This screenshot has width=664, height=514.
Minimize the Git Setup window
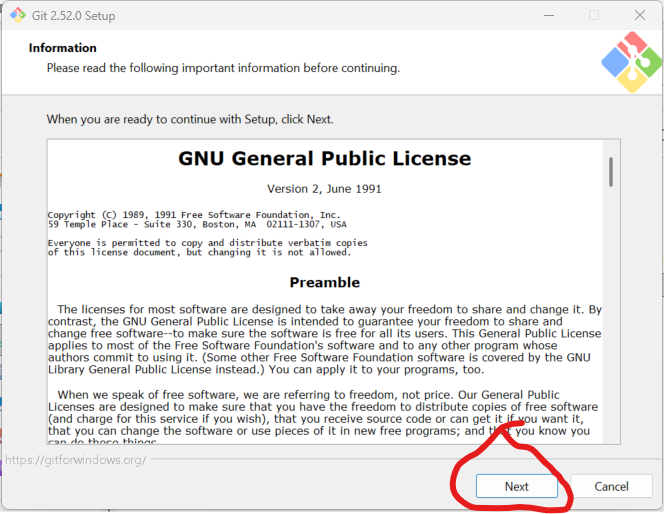[x=549, y=15]
